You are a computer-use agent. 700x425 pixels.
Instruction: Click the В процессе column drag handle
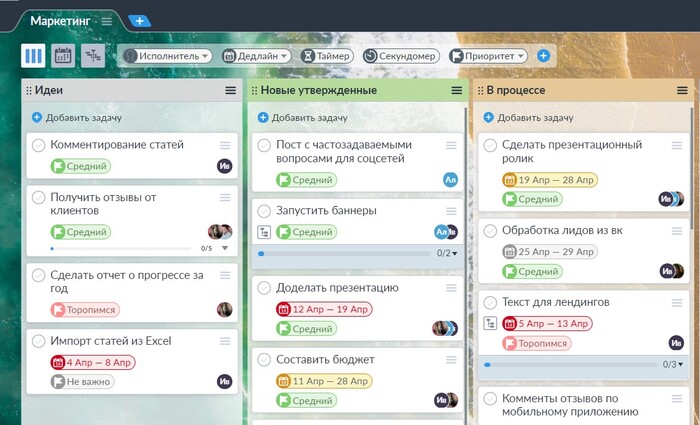pyautogui.click(x=480, y=91)
